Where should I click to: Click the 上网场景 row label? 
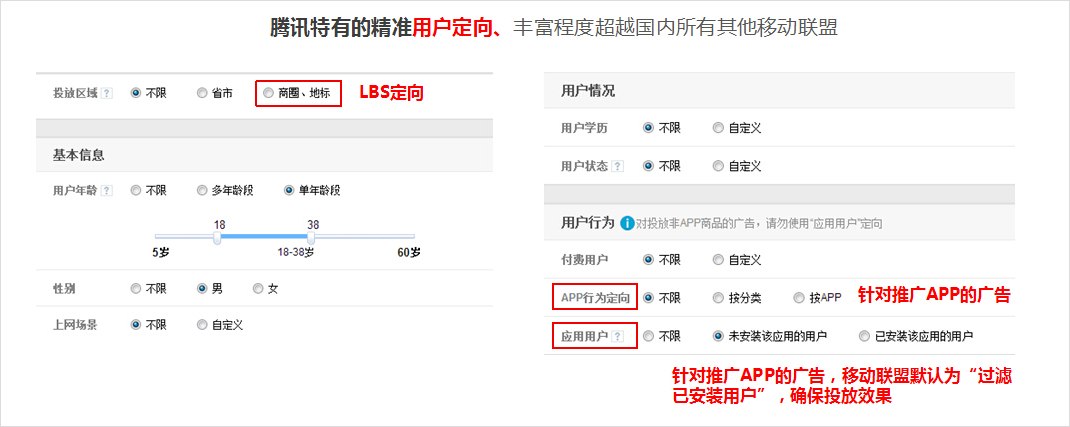point(75,325)
